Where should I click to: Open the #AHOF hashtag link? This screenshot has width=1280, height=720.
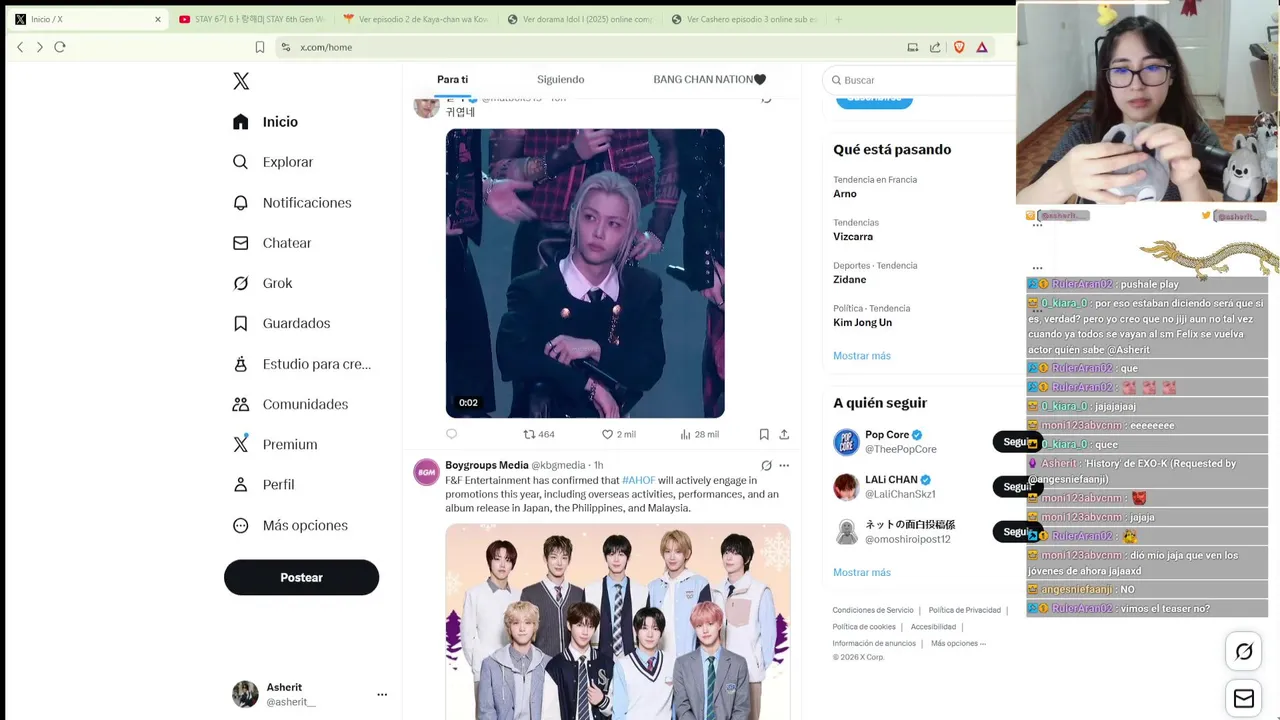tap(639, 480)
